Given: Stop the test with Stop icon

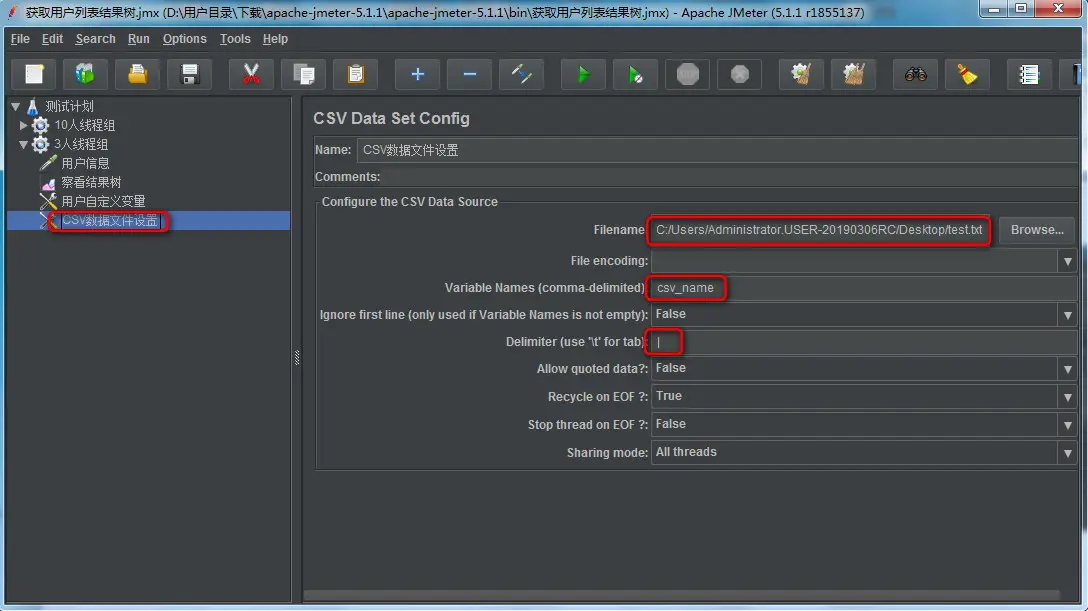Looking at the screenshot, I should 688,74.
